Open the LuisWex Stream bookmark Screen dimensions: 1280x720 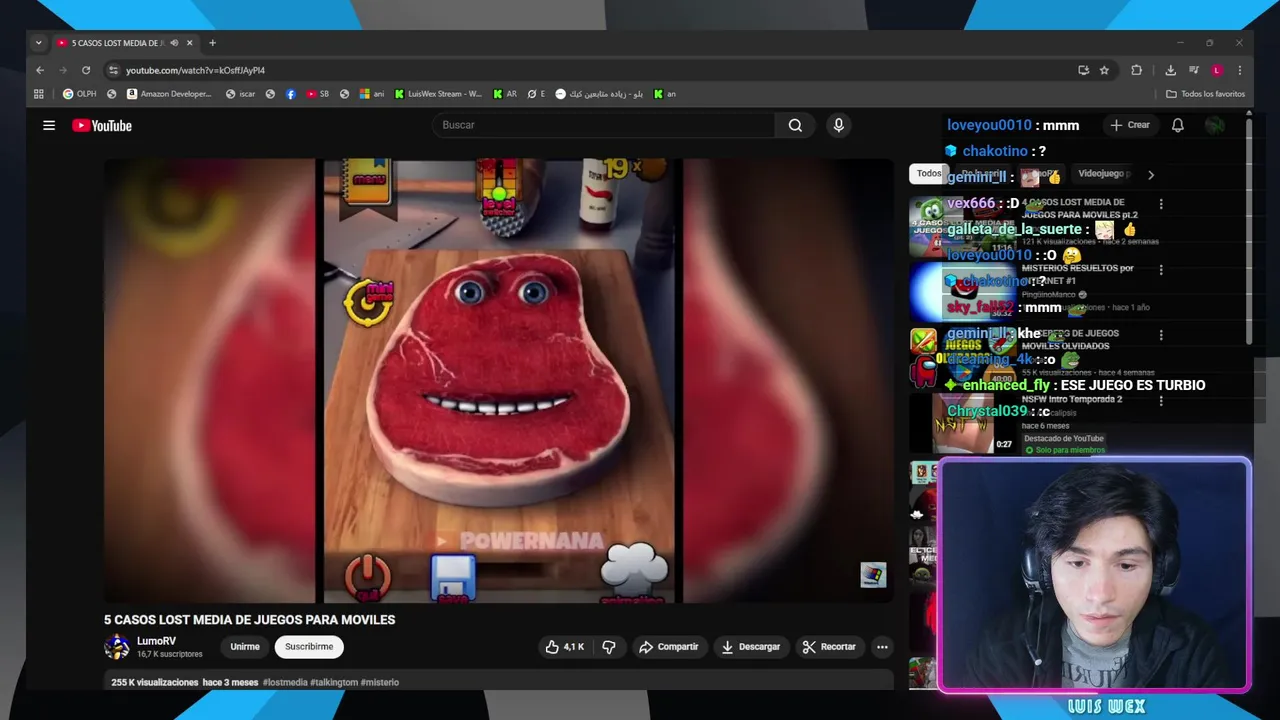tap(438, 94)
